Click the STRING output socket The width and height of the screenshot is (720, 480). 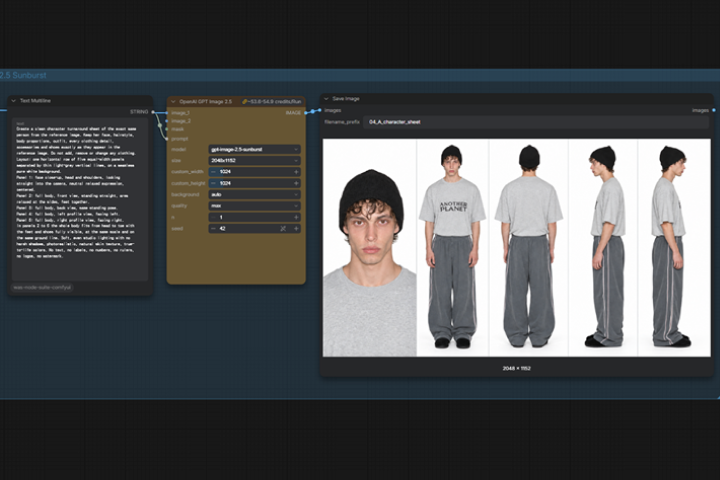pos(153,112)
